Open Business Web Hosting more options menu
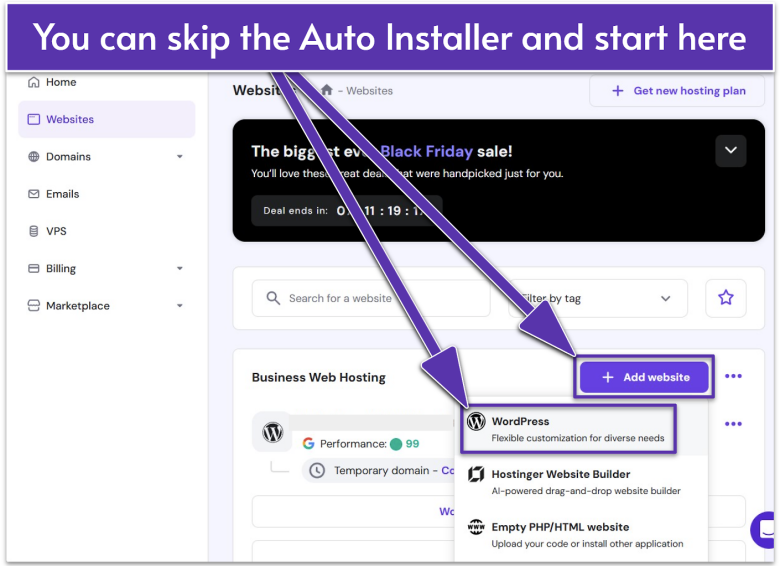Screen dimensions: 780x566 [733, 376]
